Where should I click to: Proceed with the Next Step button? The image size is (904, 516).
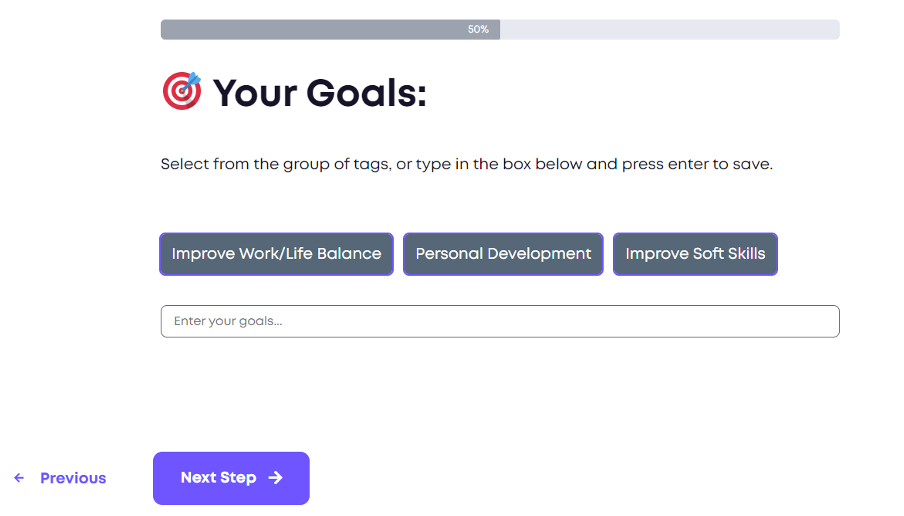tap(231, 478)
